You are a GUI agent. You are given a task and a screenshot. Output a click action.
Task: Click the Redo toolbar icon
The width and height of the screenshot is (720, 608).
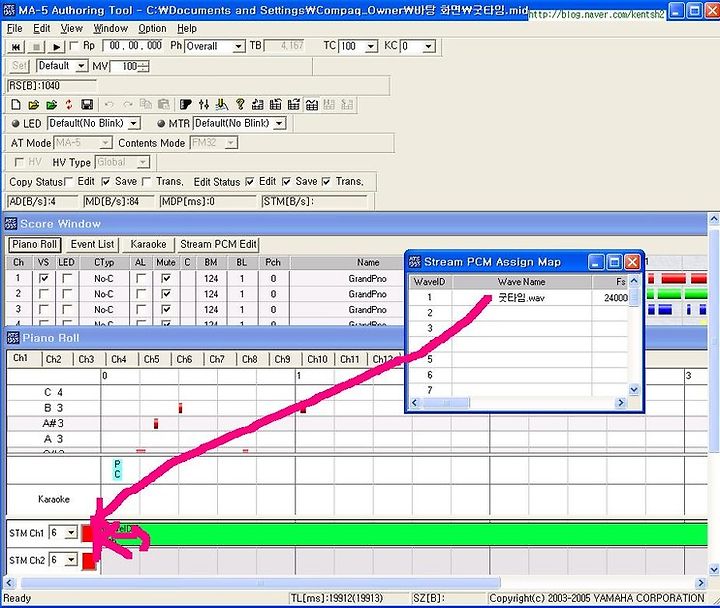click(128, 105)
